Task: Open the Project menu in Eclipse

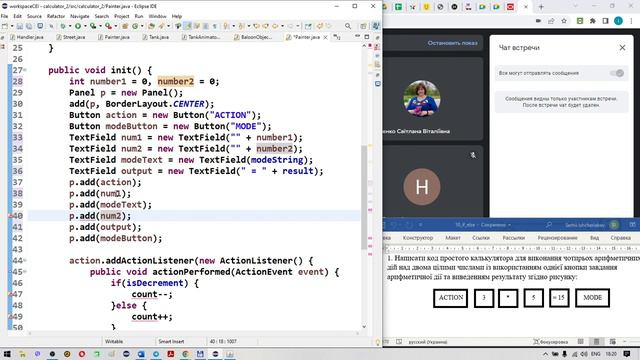Action: tap(122, 16)
